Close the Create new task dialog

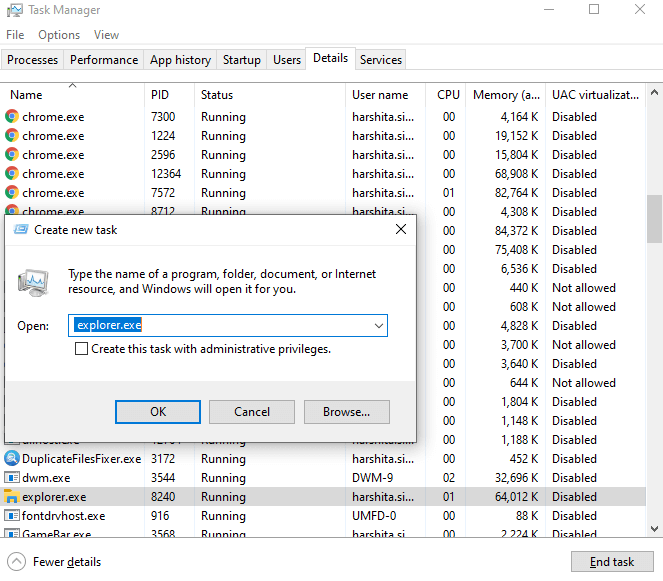(x=401, y=229)
